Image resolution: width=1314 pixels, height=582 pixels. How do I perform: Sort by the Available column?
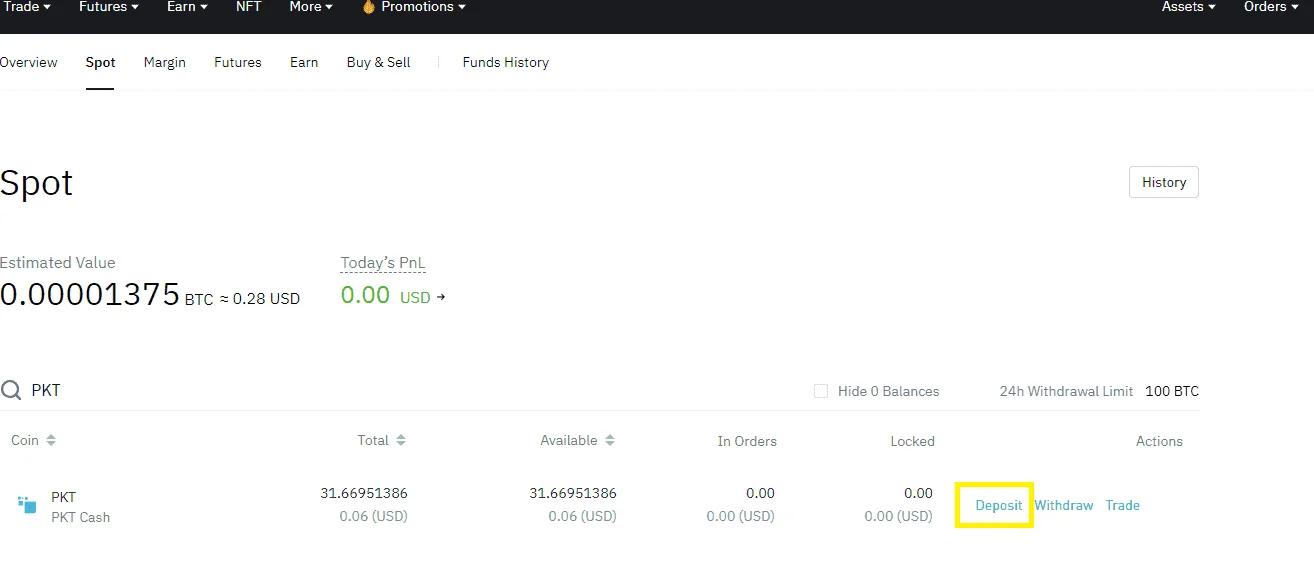pyautogui.click(x=578, y=440)
